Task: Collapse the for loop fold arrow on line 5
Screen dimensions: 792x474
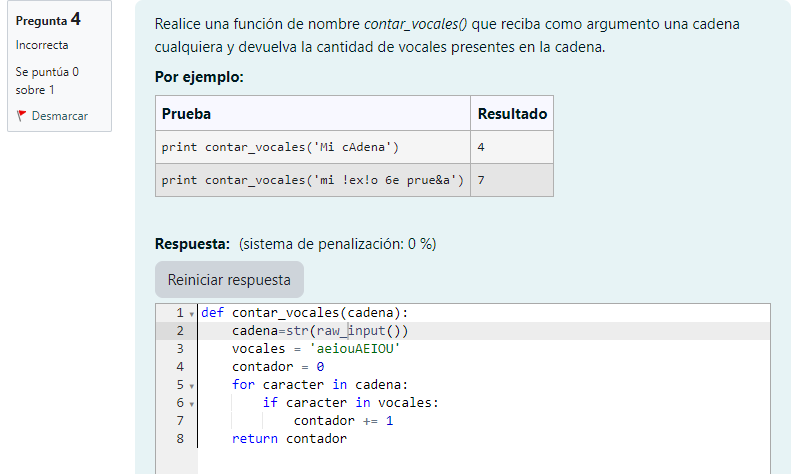Action: pos(191,385)
